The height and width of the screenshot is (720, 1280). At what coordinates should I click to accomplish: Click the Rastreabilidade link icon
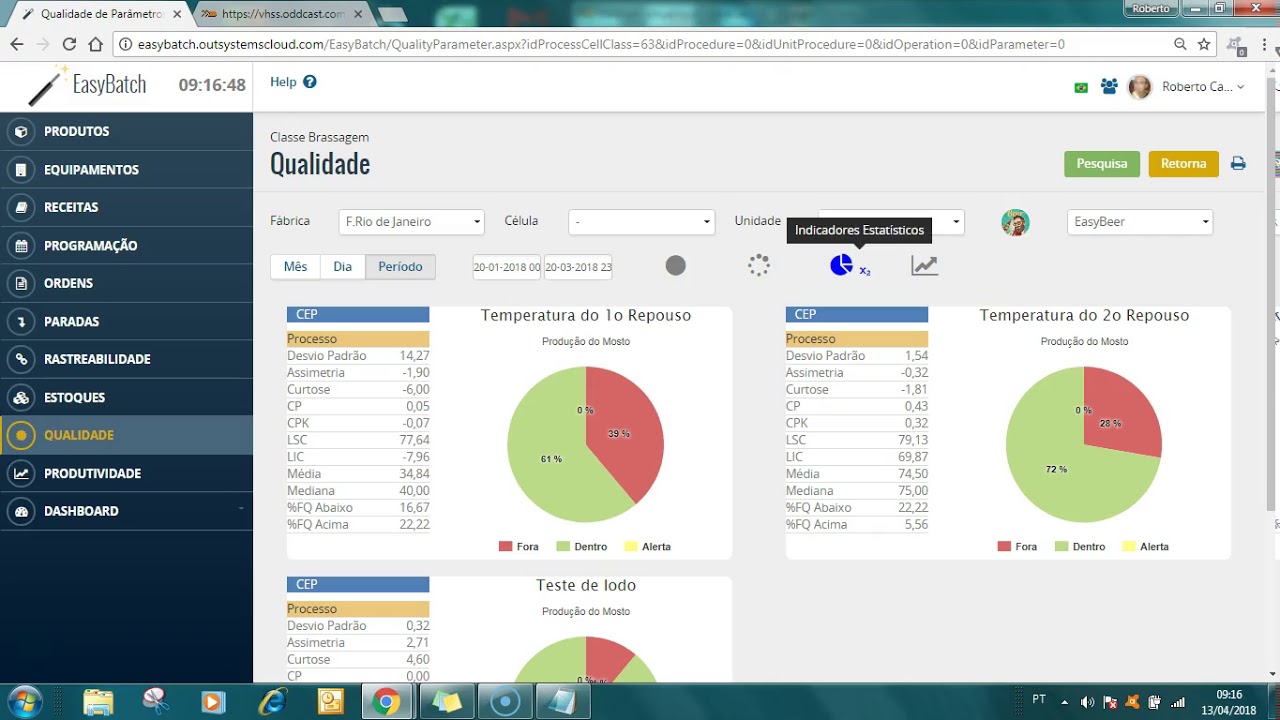point(21,359)
